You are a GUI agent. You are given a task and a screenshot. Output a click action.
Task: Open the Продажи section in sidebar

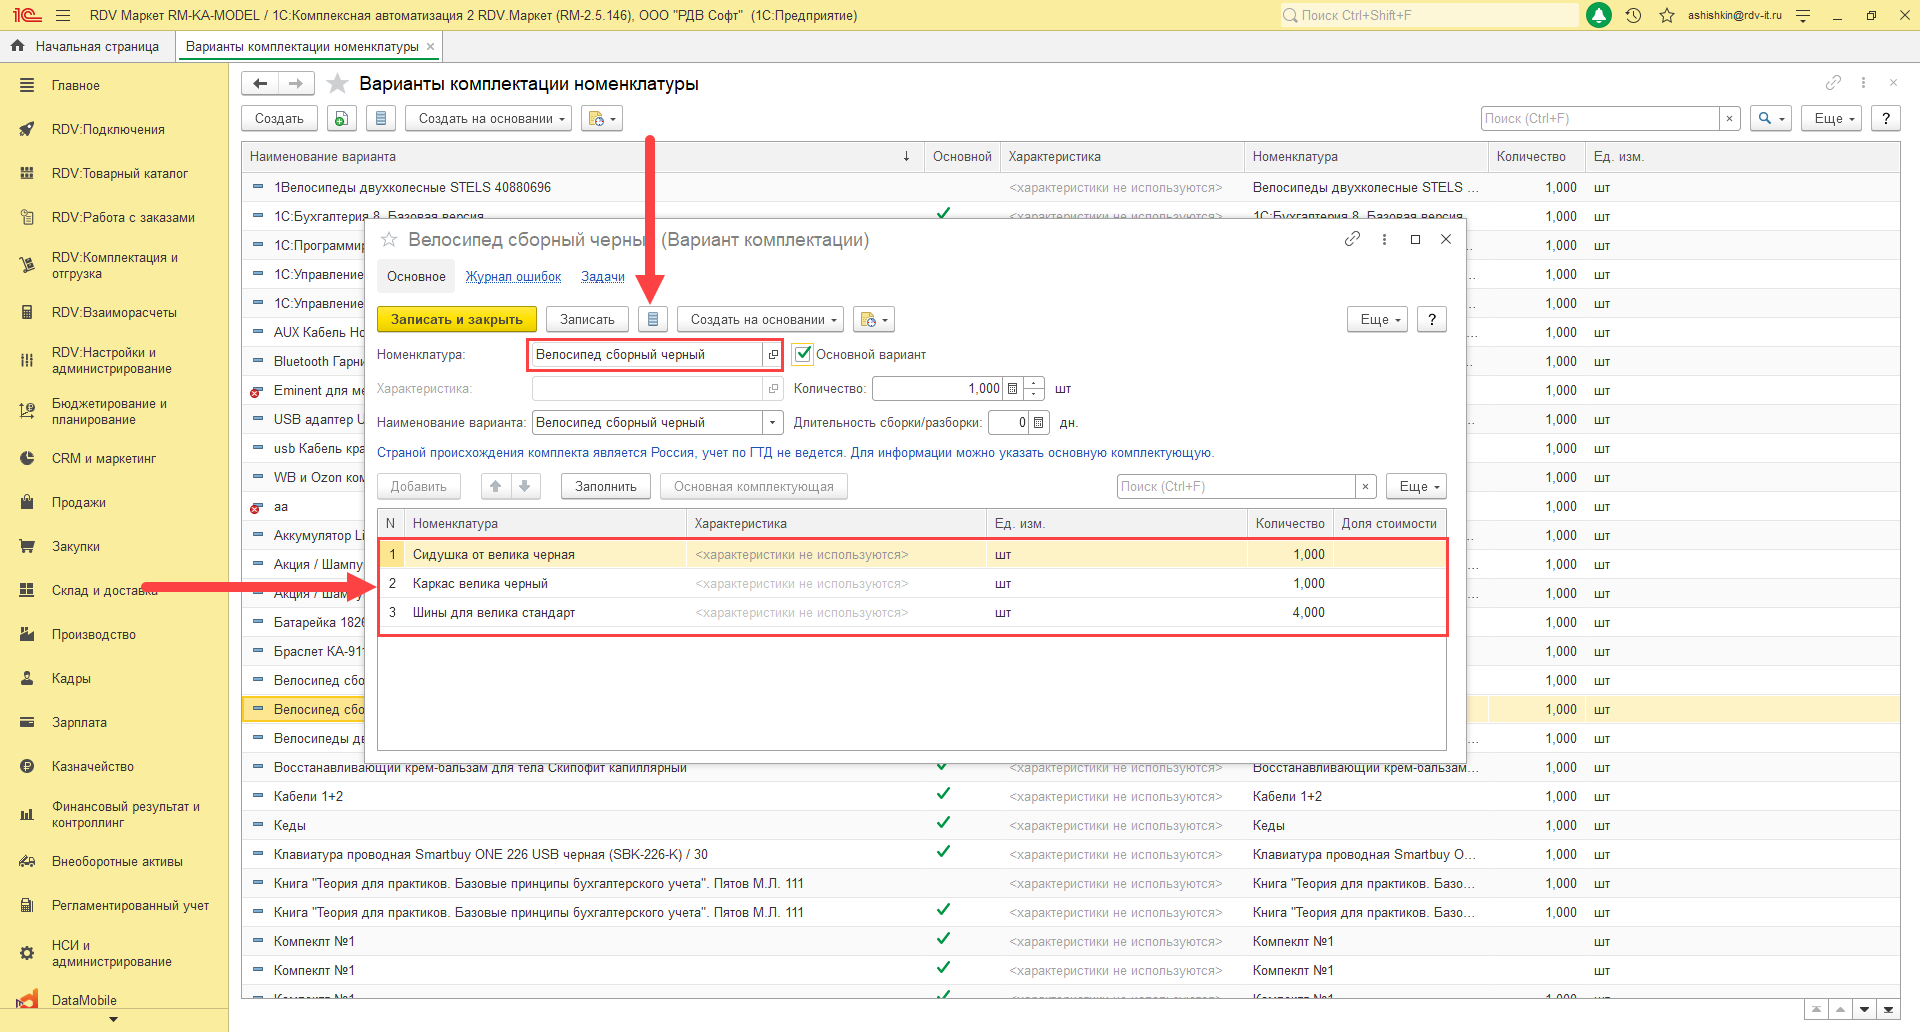pyautogui.click(x=79, y=503)
